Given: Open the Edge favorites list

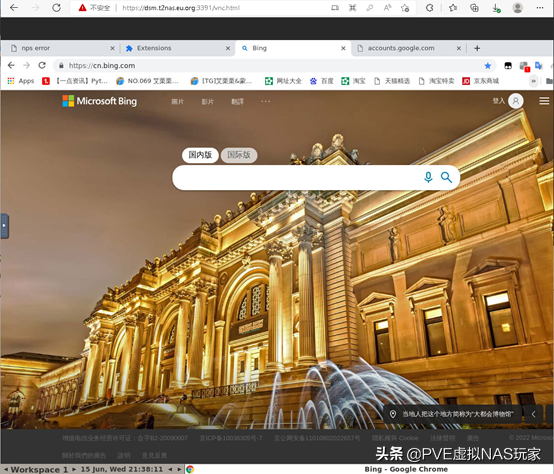Looking at the screenshot, I should pyautogui.click(x=453, y=7).
